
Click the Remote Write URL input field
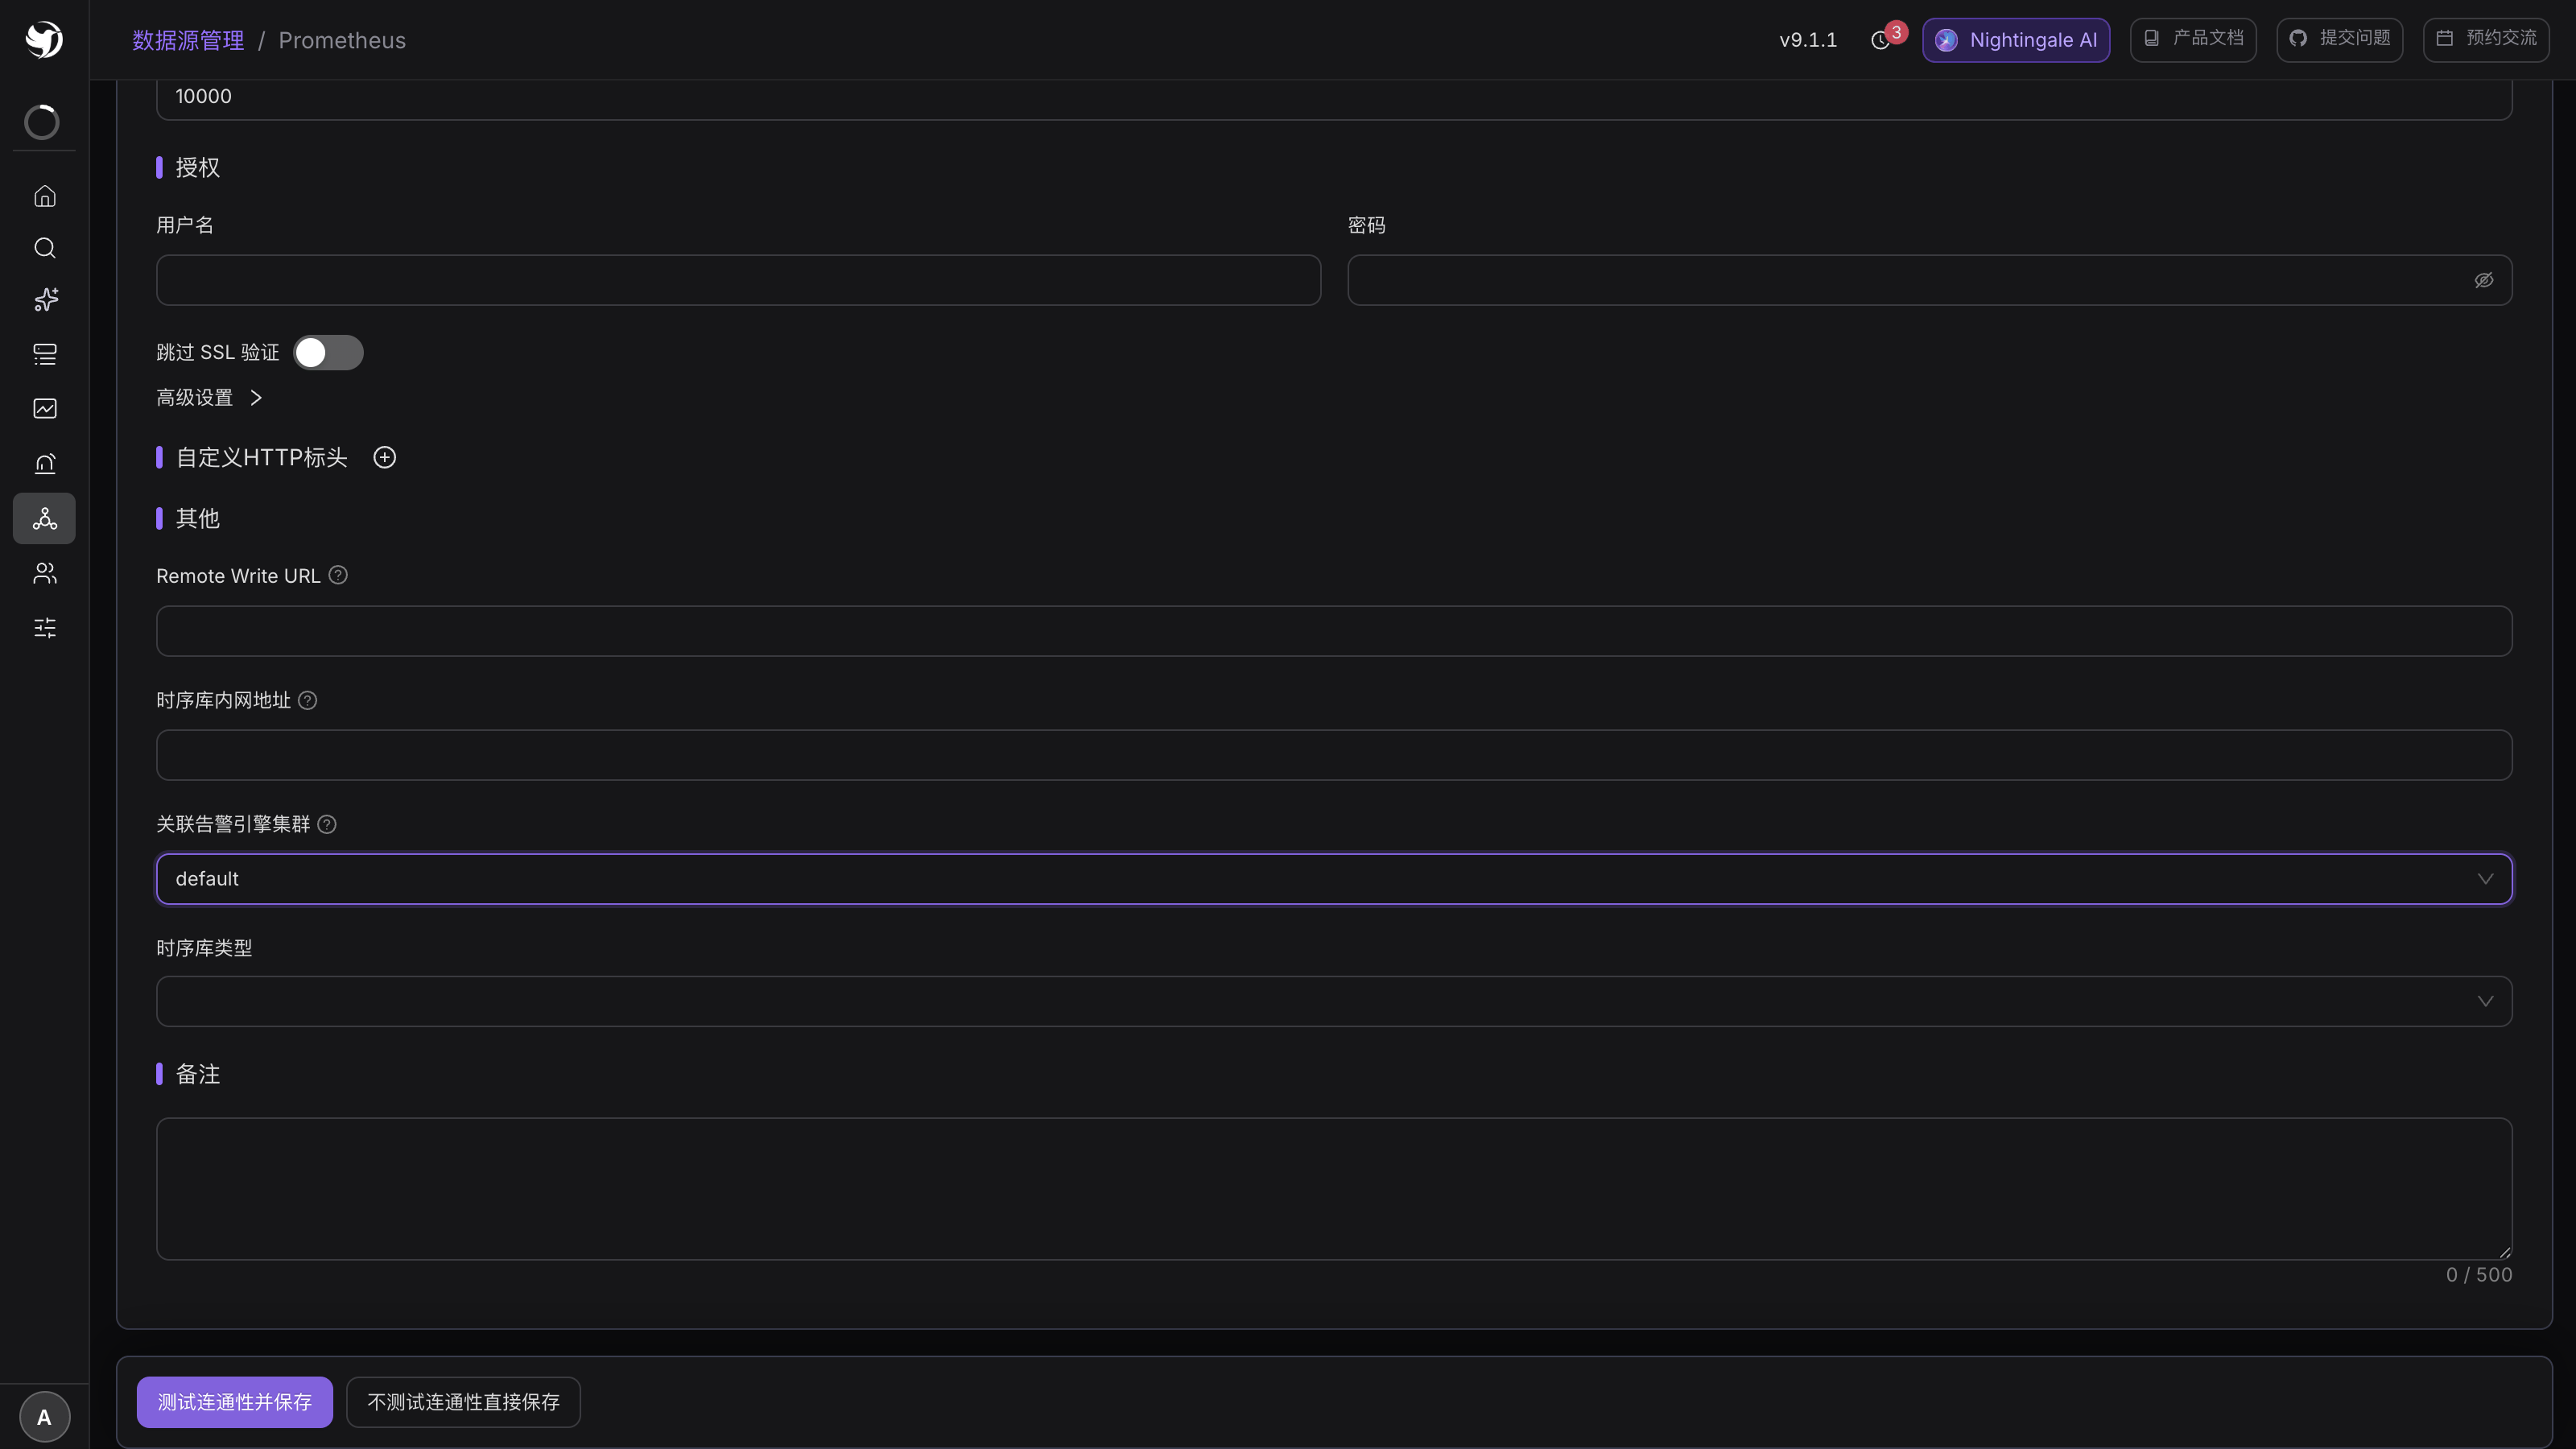click(x=1334, y=632)
